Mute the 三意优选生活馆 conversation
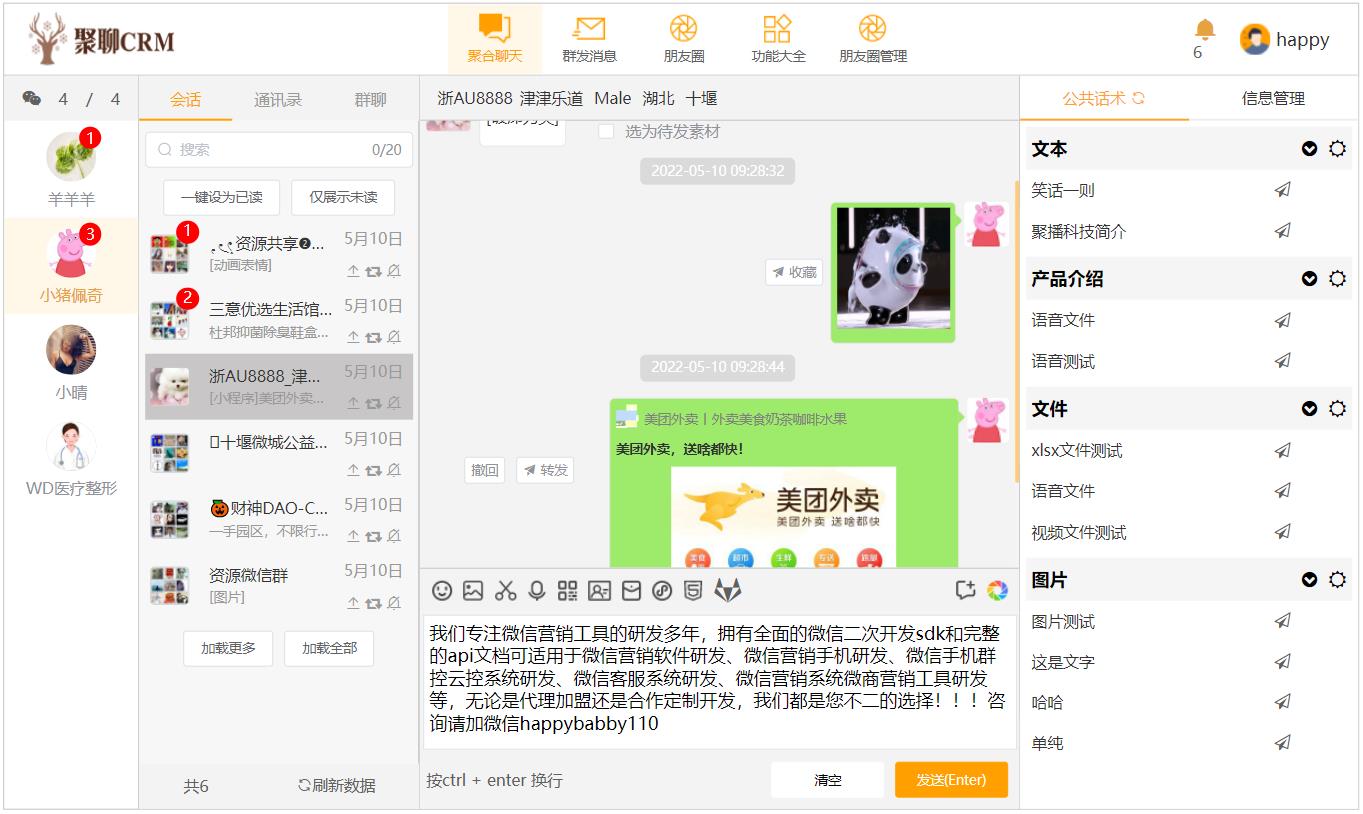This screenshot has width=1363, height=814. coord(394,337)
